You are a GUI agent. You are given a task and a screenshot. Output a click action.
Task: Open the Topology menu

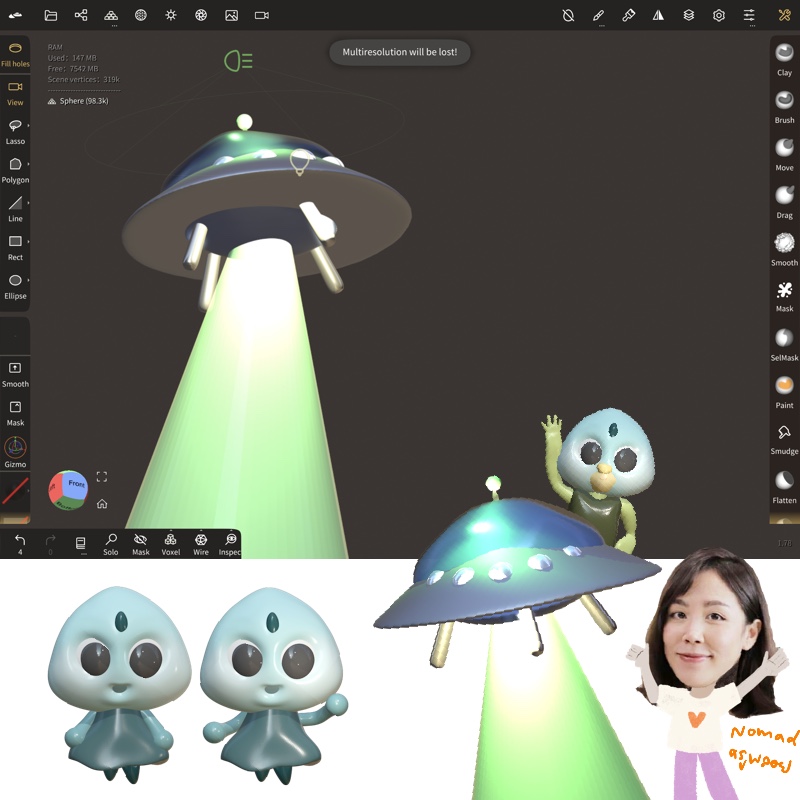point(111,16)
